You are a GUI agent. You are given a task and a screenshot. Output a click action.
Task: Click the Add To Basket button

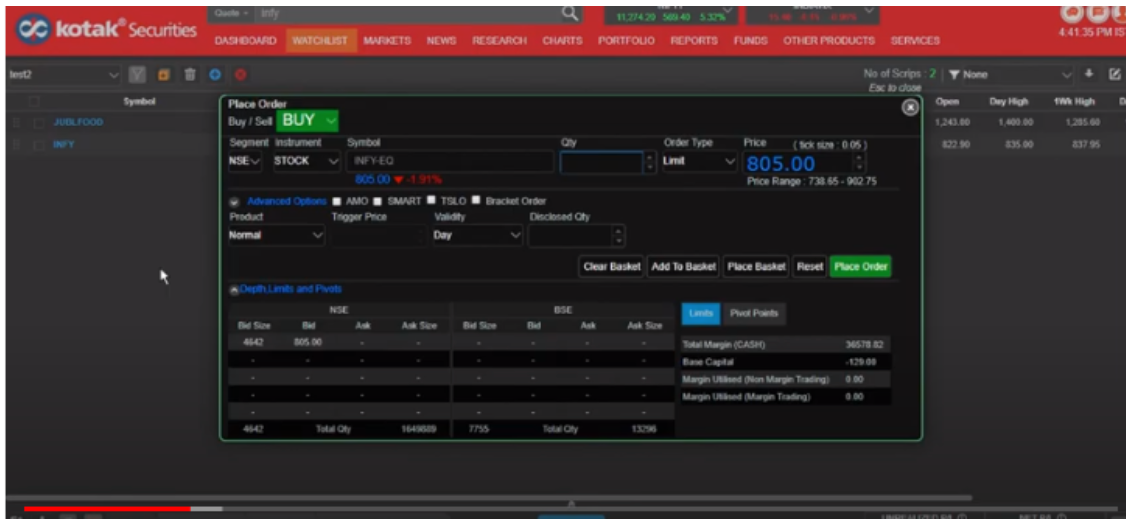tap(683, 267)
